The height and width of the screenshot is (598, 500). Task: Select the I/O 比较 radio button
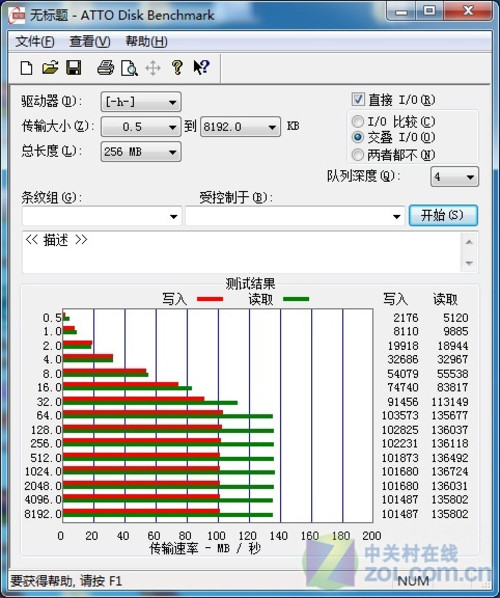pos(358,122)
